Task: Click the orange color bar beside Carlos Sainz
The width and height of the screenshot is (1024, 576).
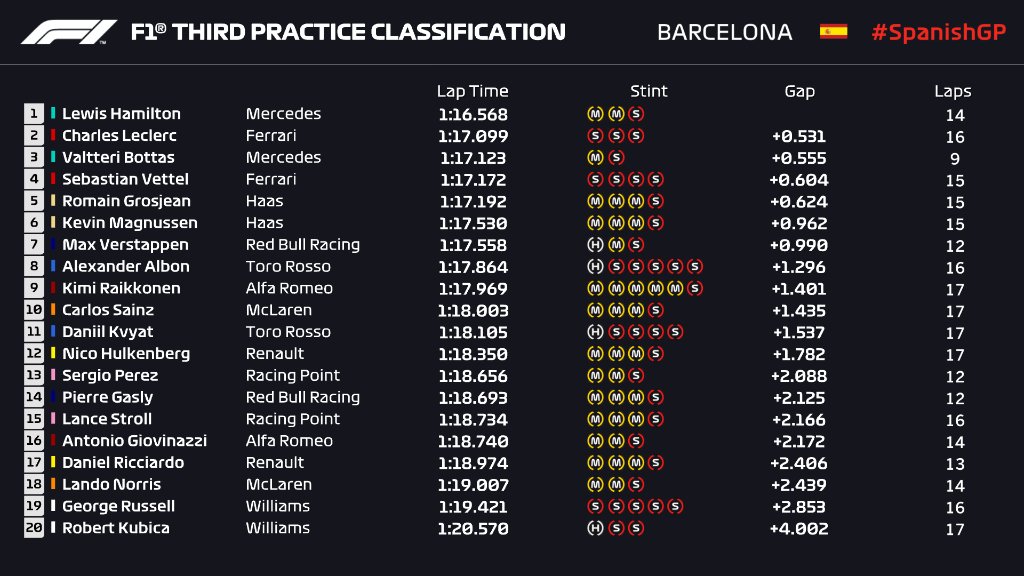Action: [53, 310]
